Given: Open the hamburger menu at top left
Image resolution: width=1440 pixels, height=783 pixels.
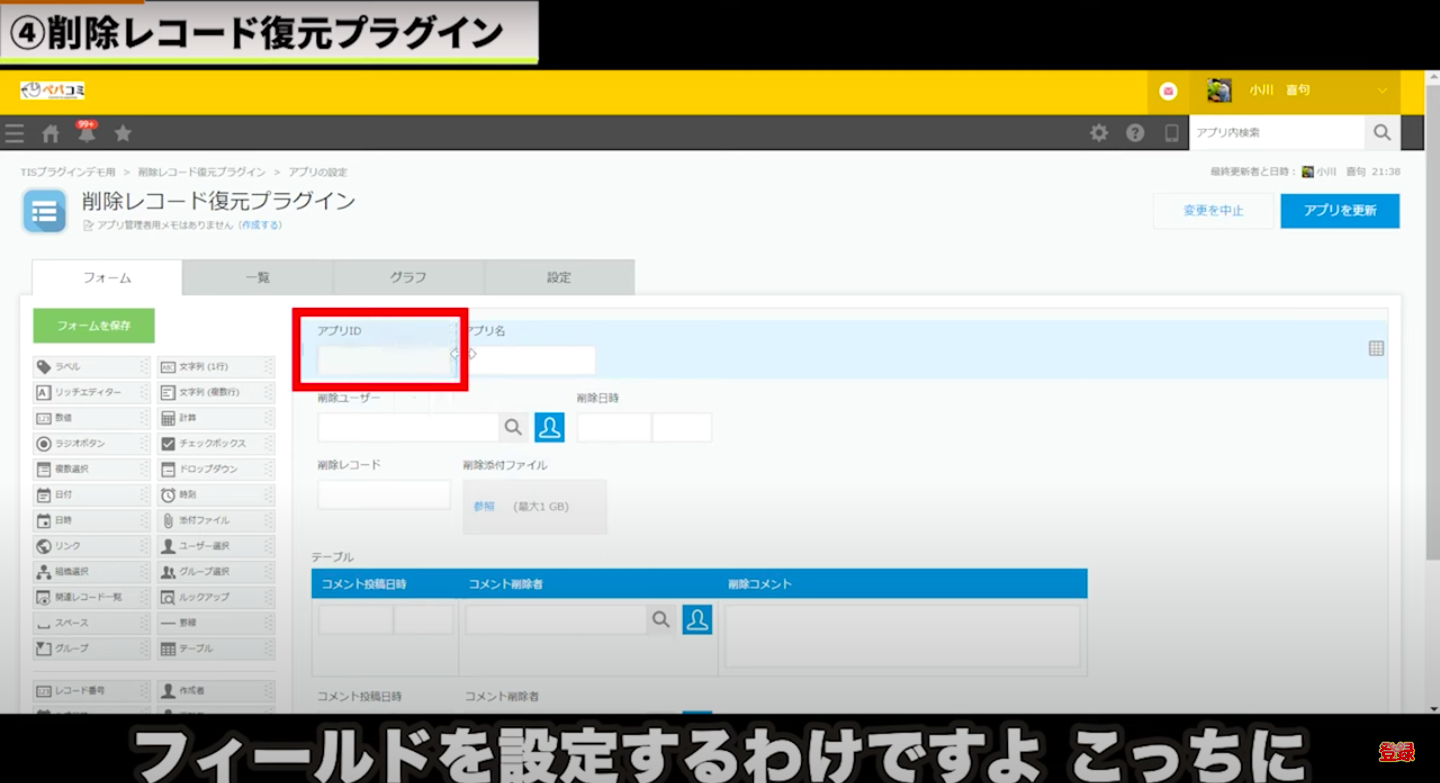Looking at the screenshot, I should click(x=14, y=133).
